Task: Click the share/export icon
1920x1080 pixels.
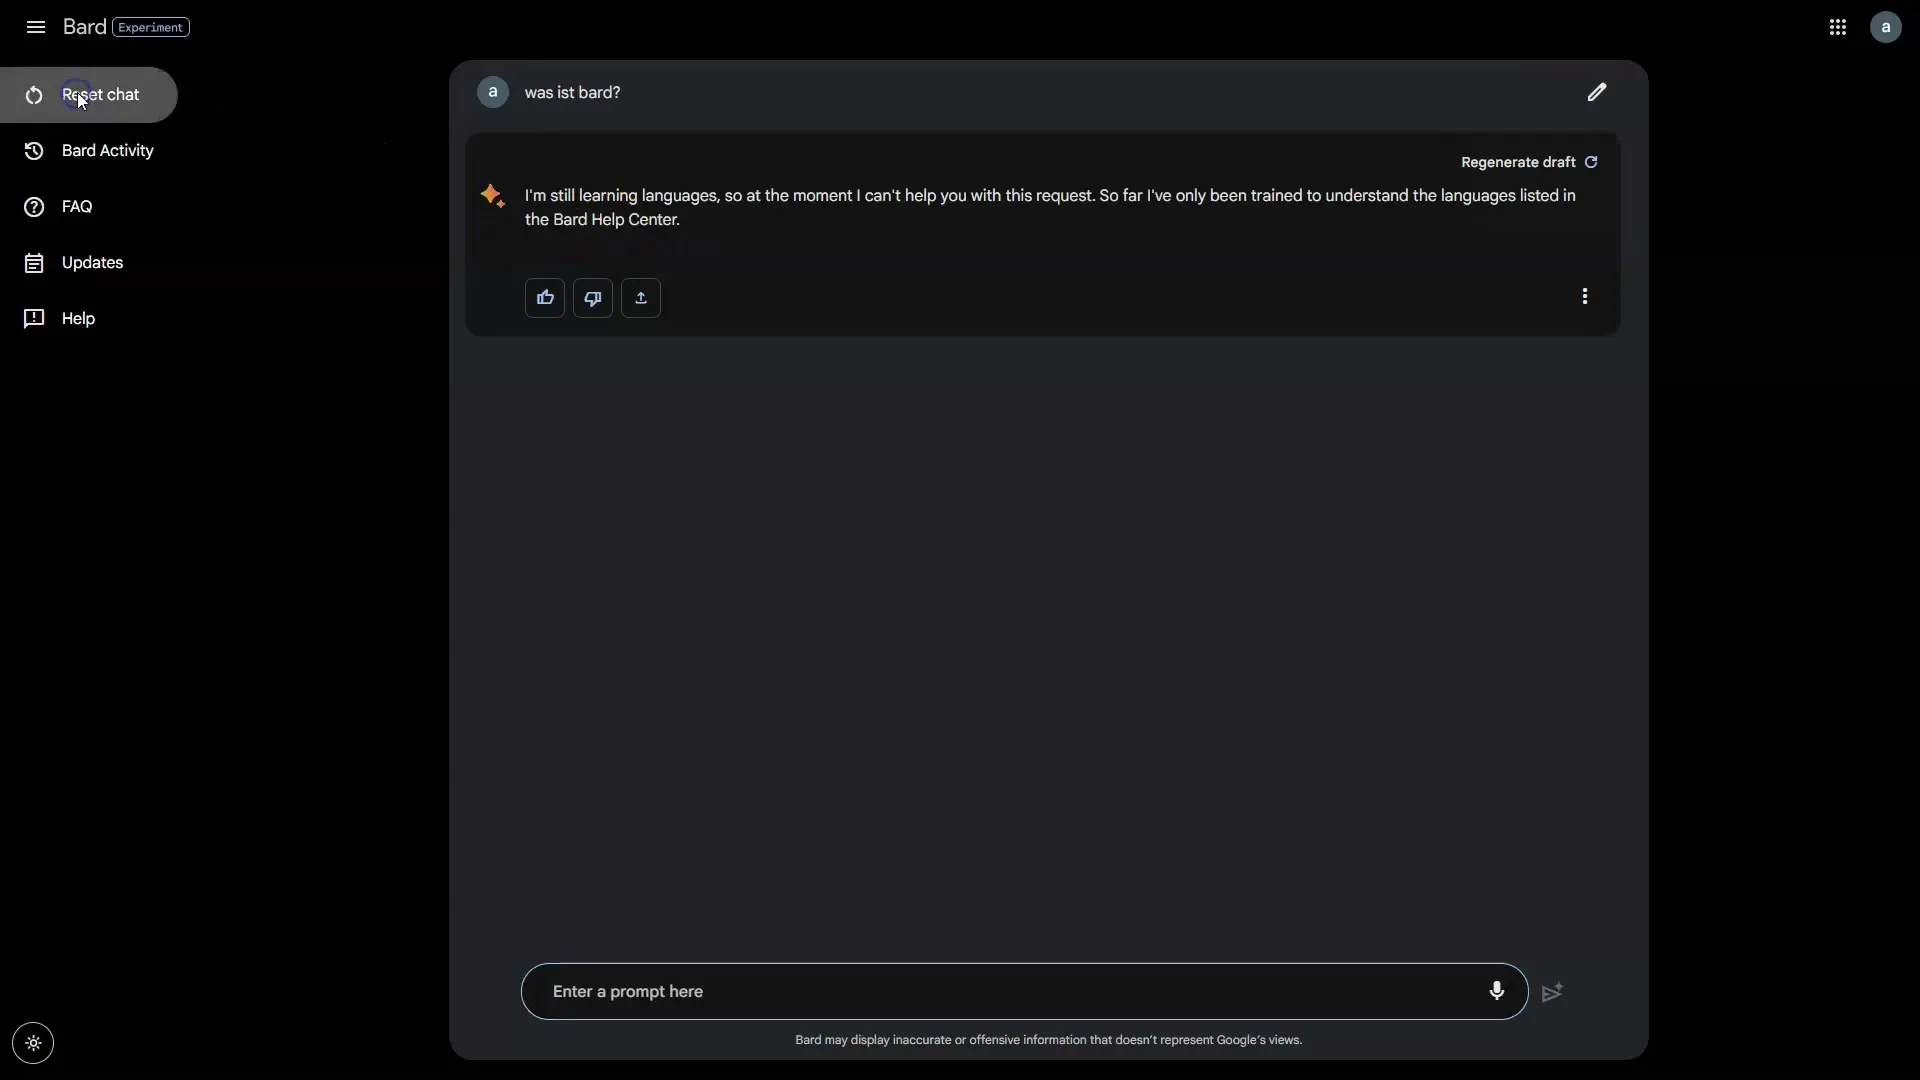Action: tap(641, 297)
